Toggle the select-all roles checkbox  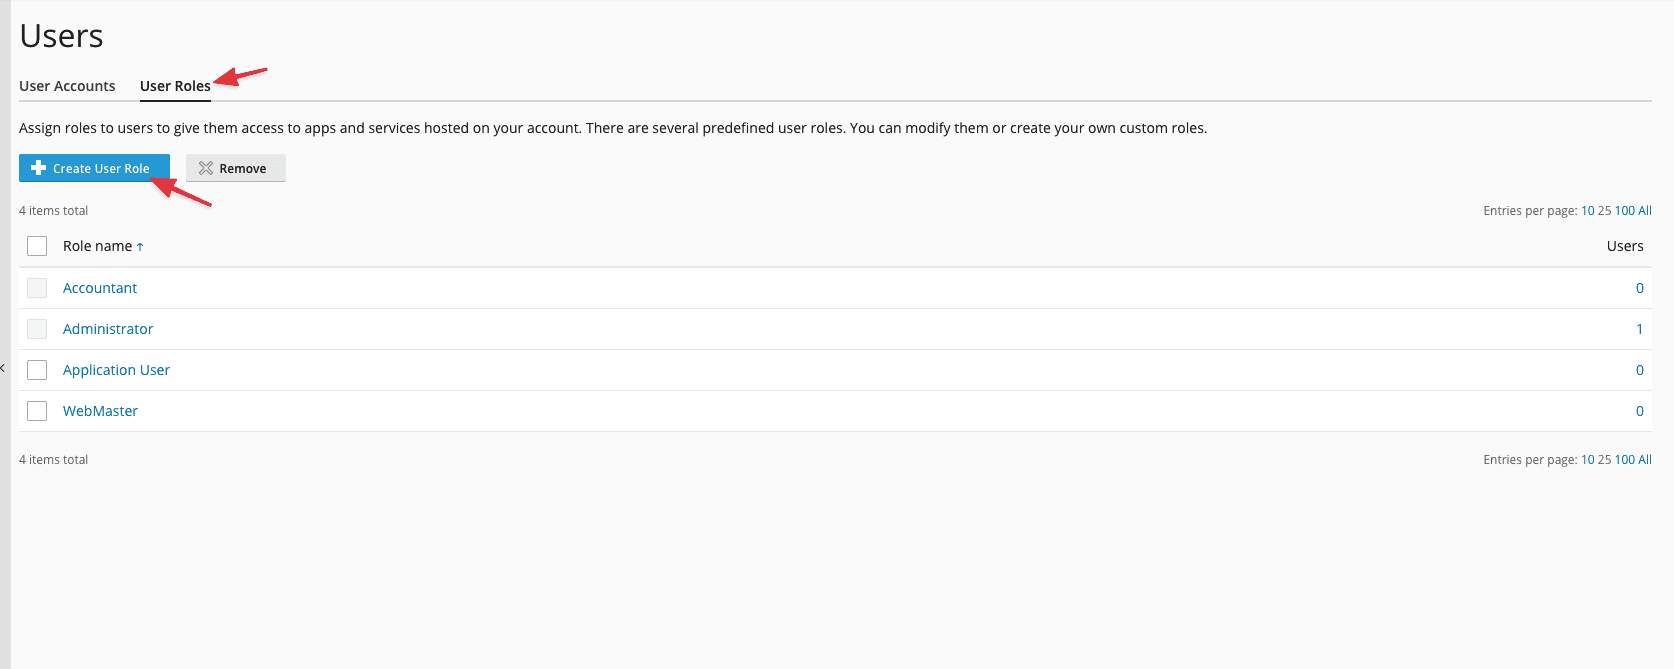[37, 246]
